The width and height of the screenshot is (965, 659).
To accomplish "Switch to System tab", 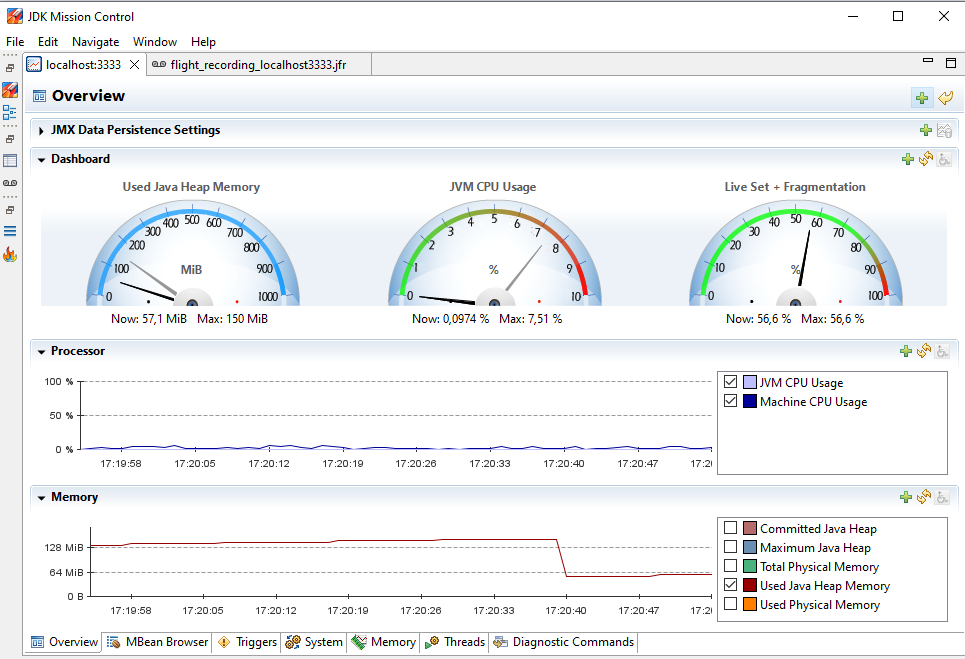I will pyautogui.click(x=314, y=642).
